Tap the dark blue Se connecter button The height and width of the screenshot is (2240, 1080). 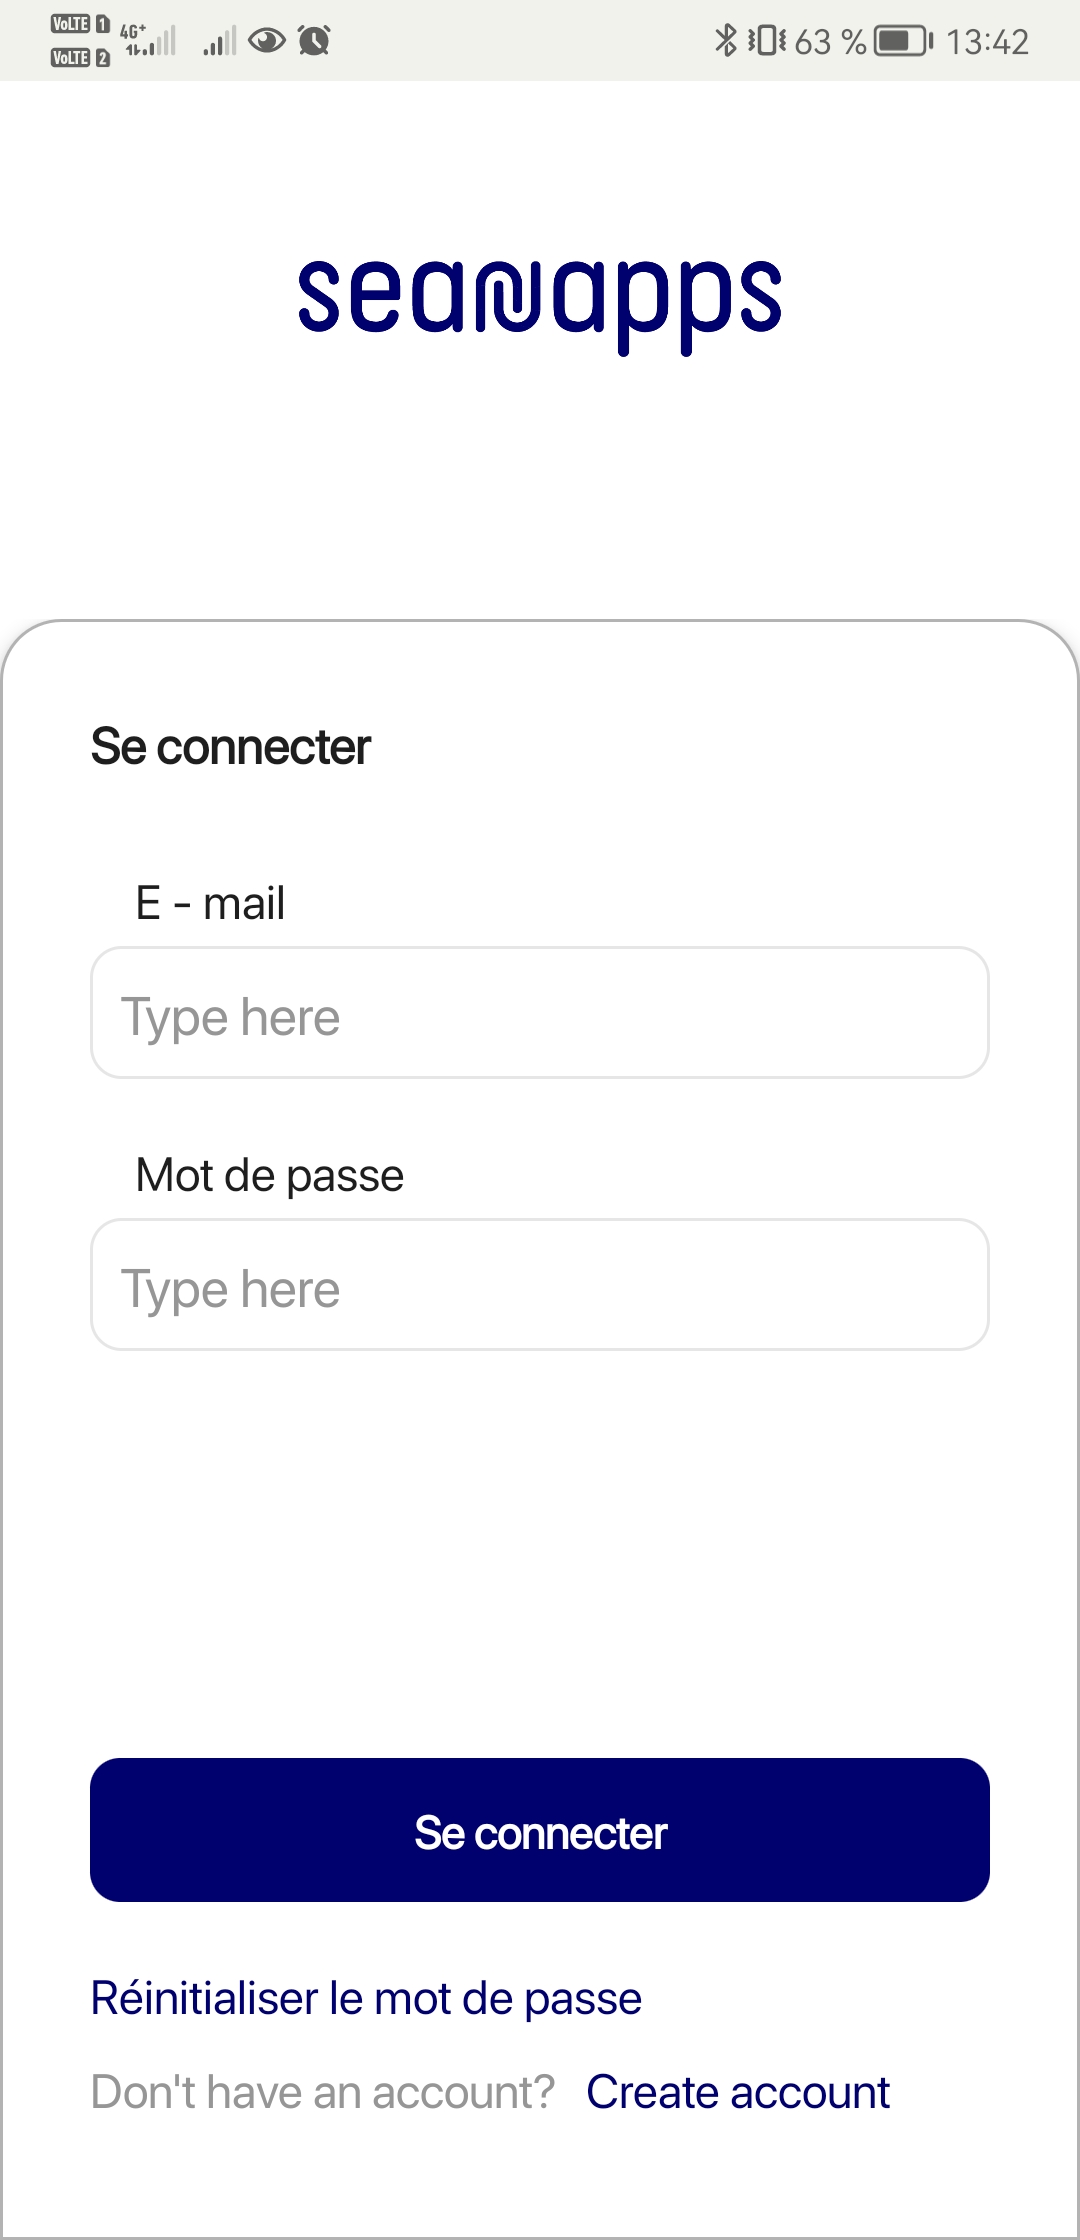[540, 1830]
